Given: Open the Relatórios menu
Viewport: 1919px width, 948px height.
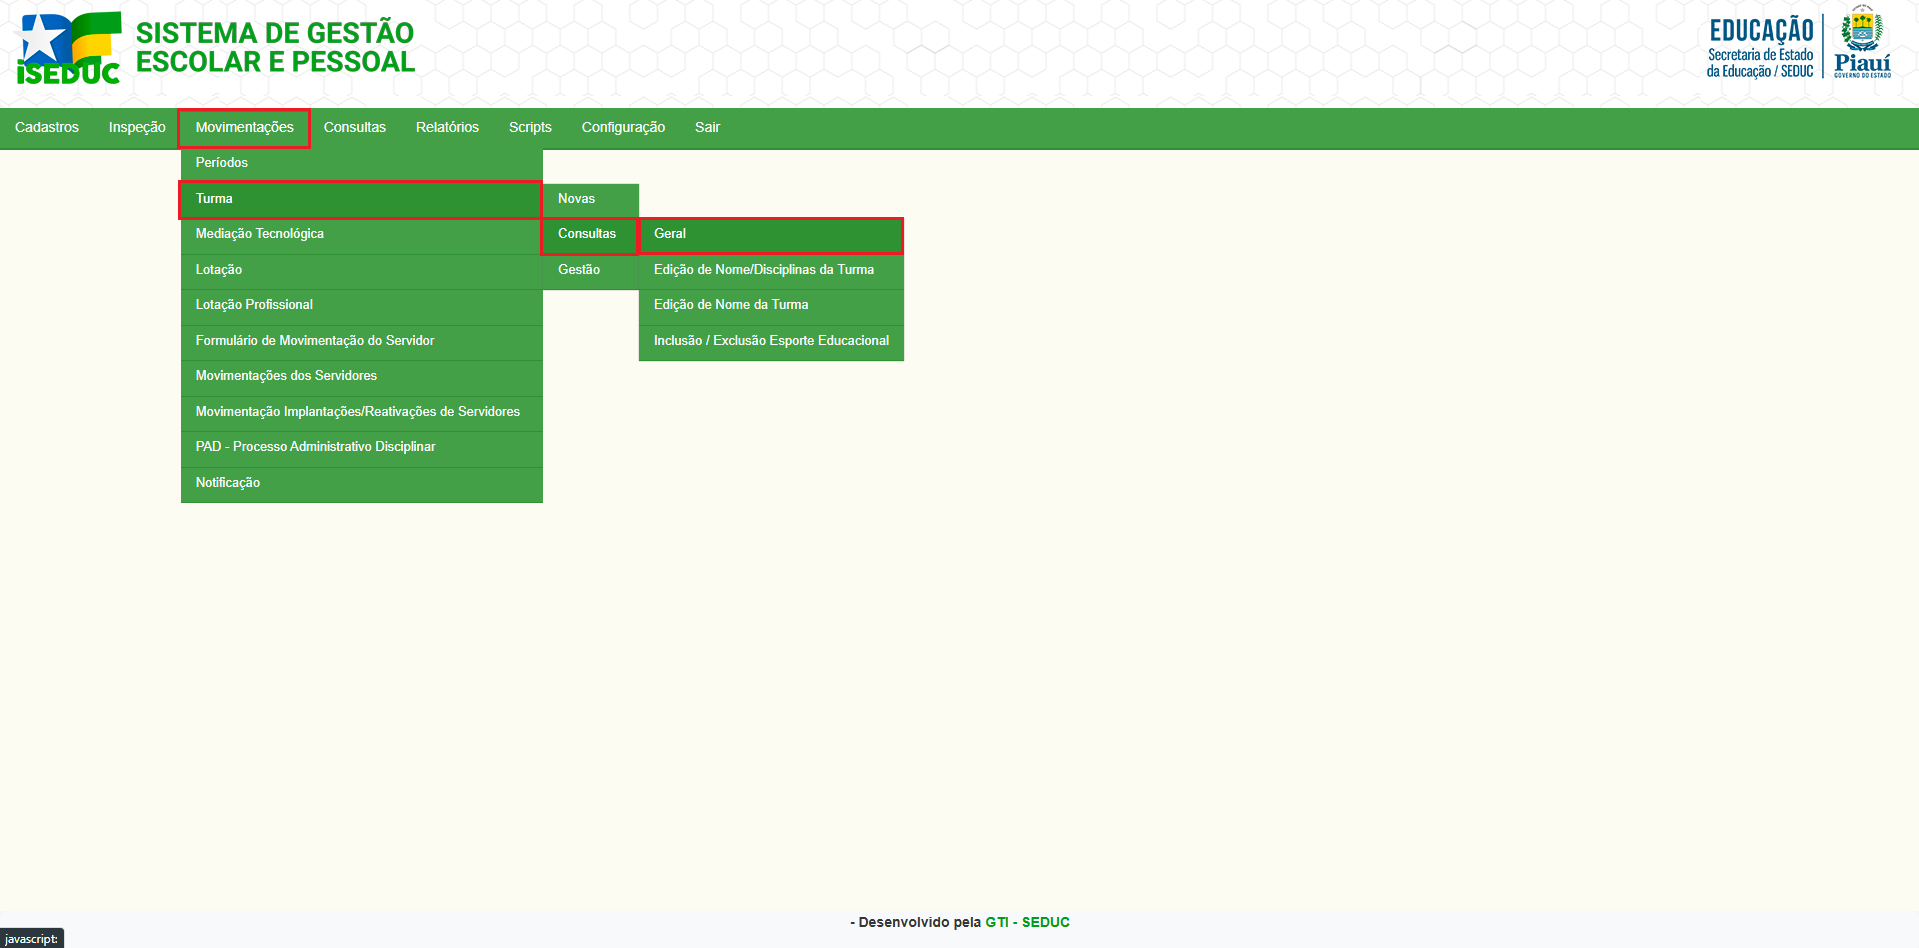Looking at the screenshot, I should point(447,127).
